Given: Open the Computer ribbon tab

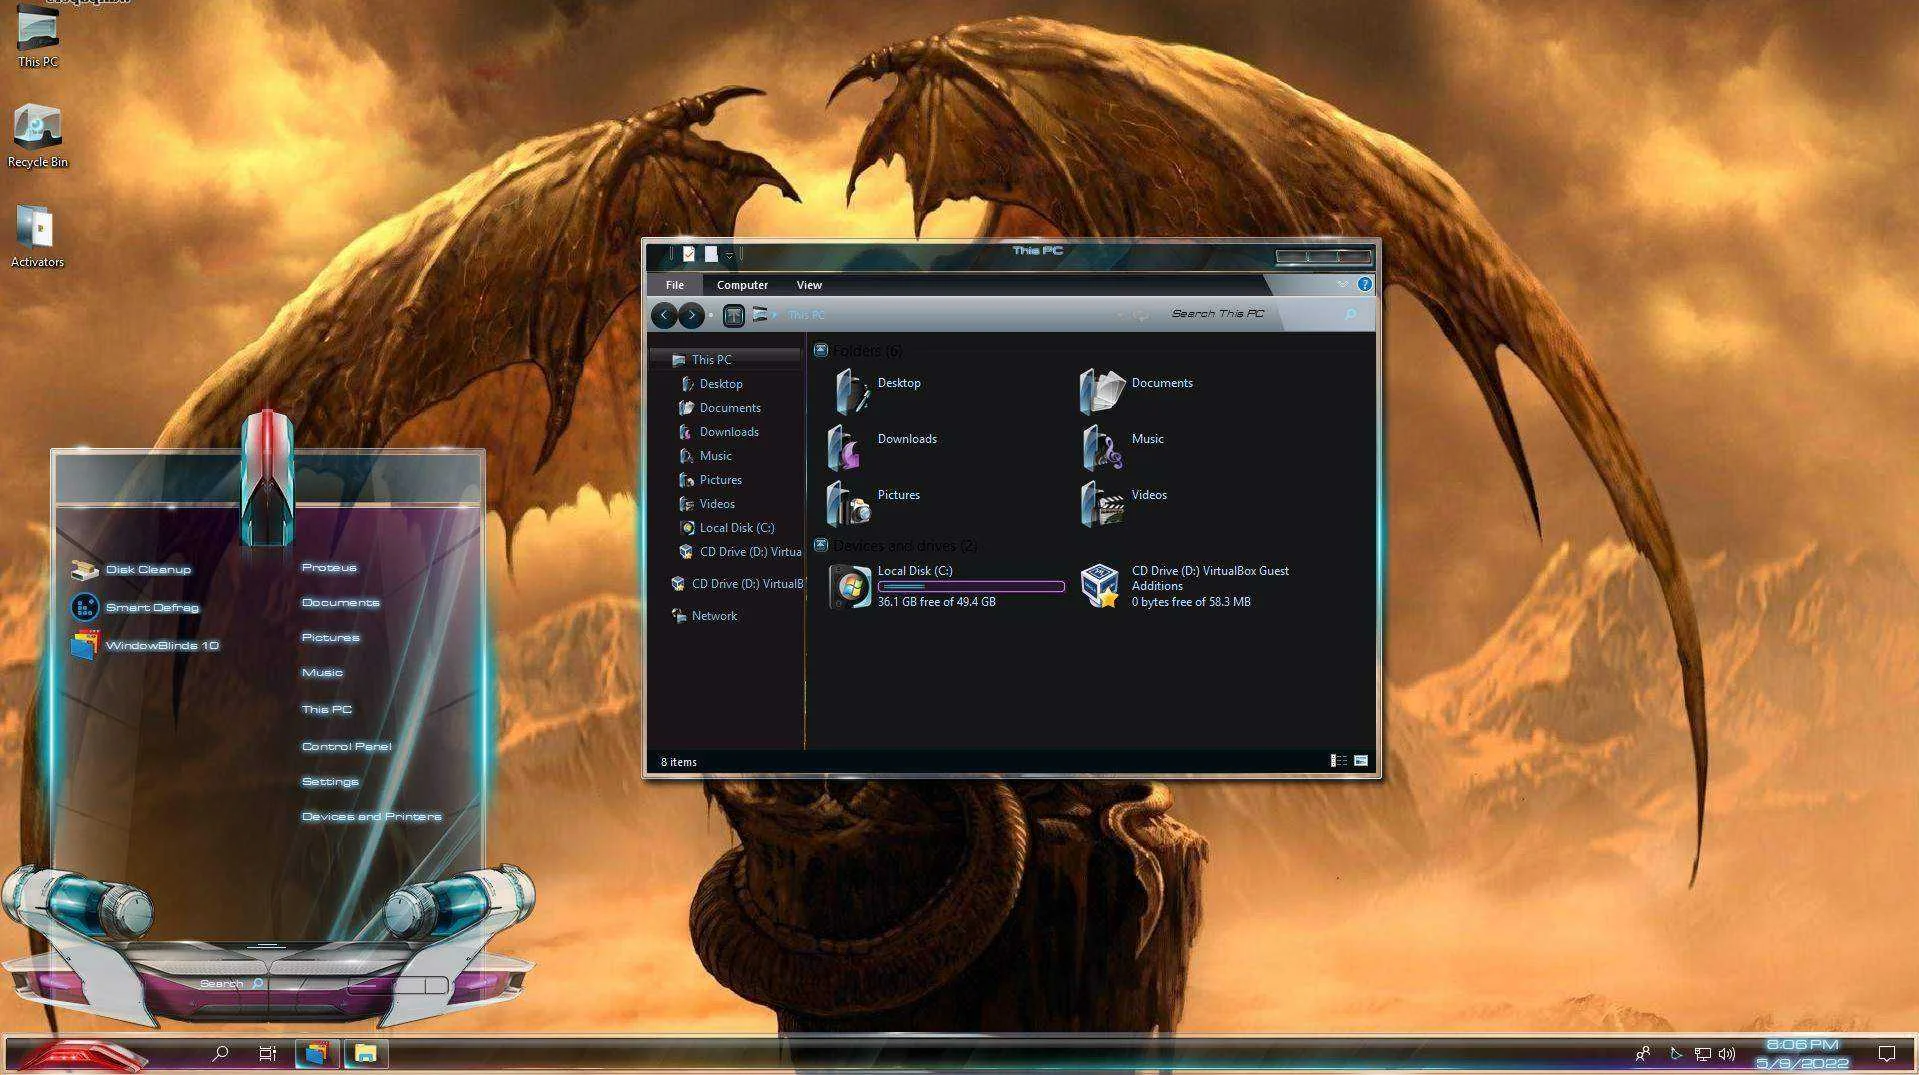Looking at the screenshot, I should point(742,285).
